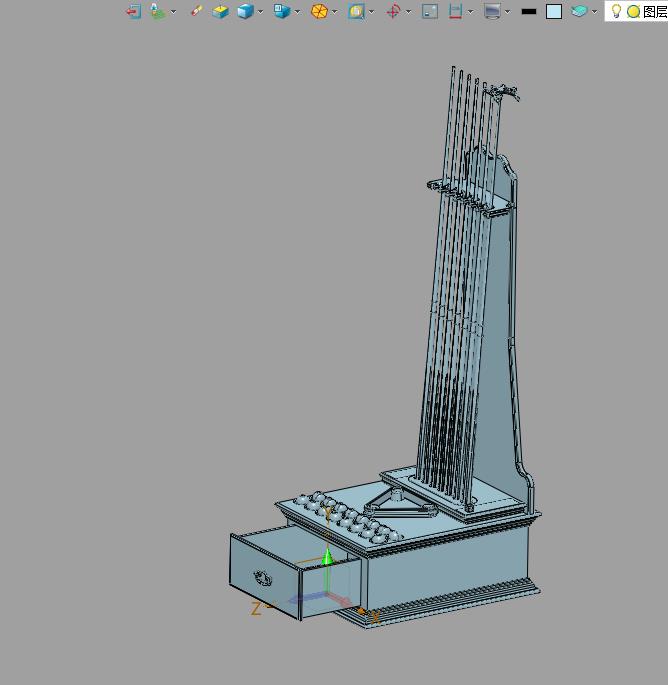This screenshot has width=668, height=685.
Task: Click the teal translucent box icon
Action: point(579,11)
